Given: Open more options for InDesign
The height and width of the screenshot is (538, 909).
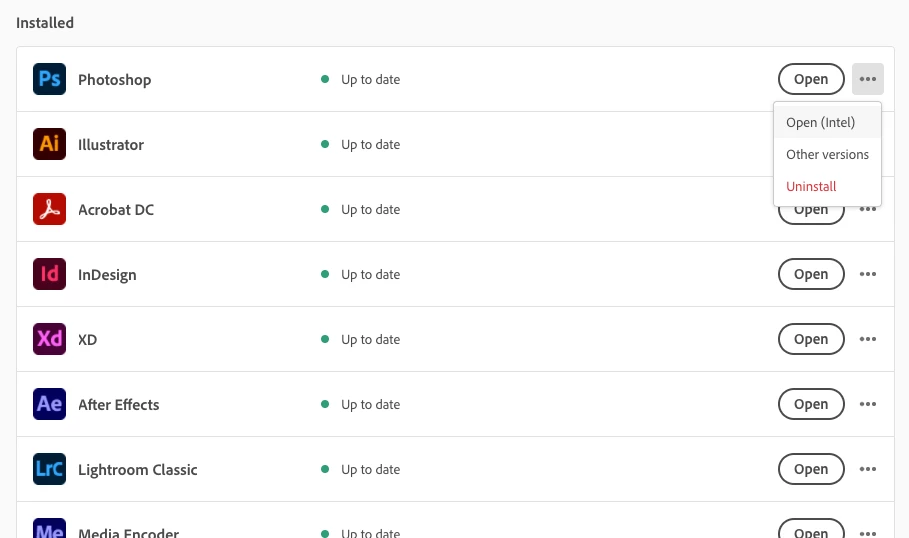Looking at the screenshot, I should [x=868, y=274].
